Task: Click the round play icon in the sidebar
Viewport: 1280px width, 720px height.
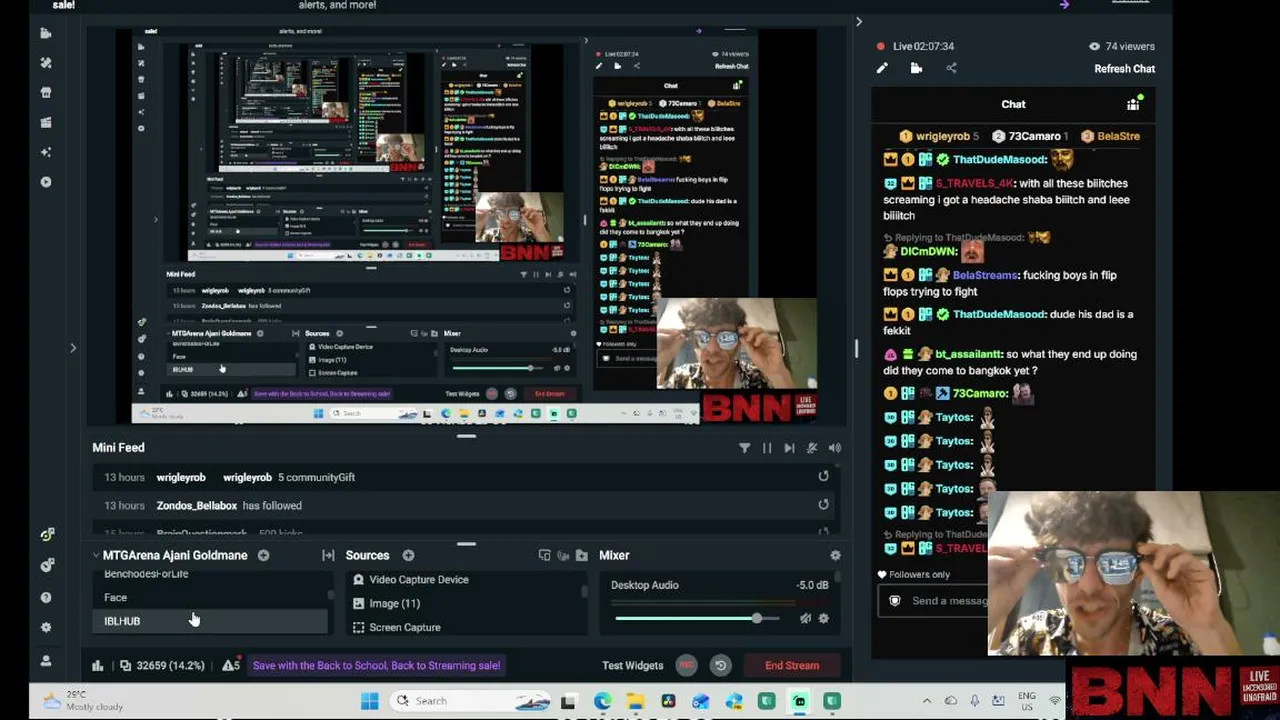Action: tap(45, 182)
